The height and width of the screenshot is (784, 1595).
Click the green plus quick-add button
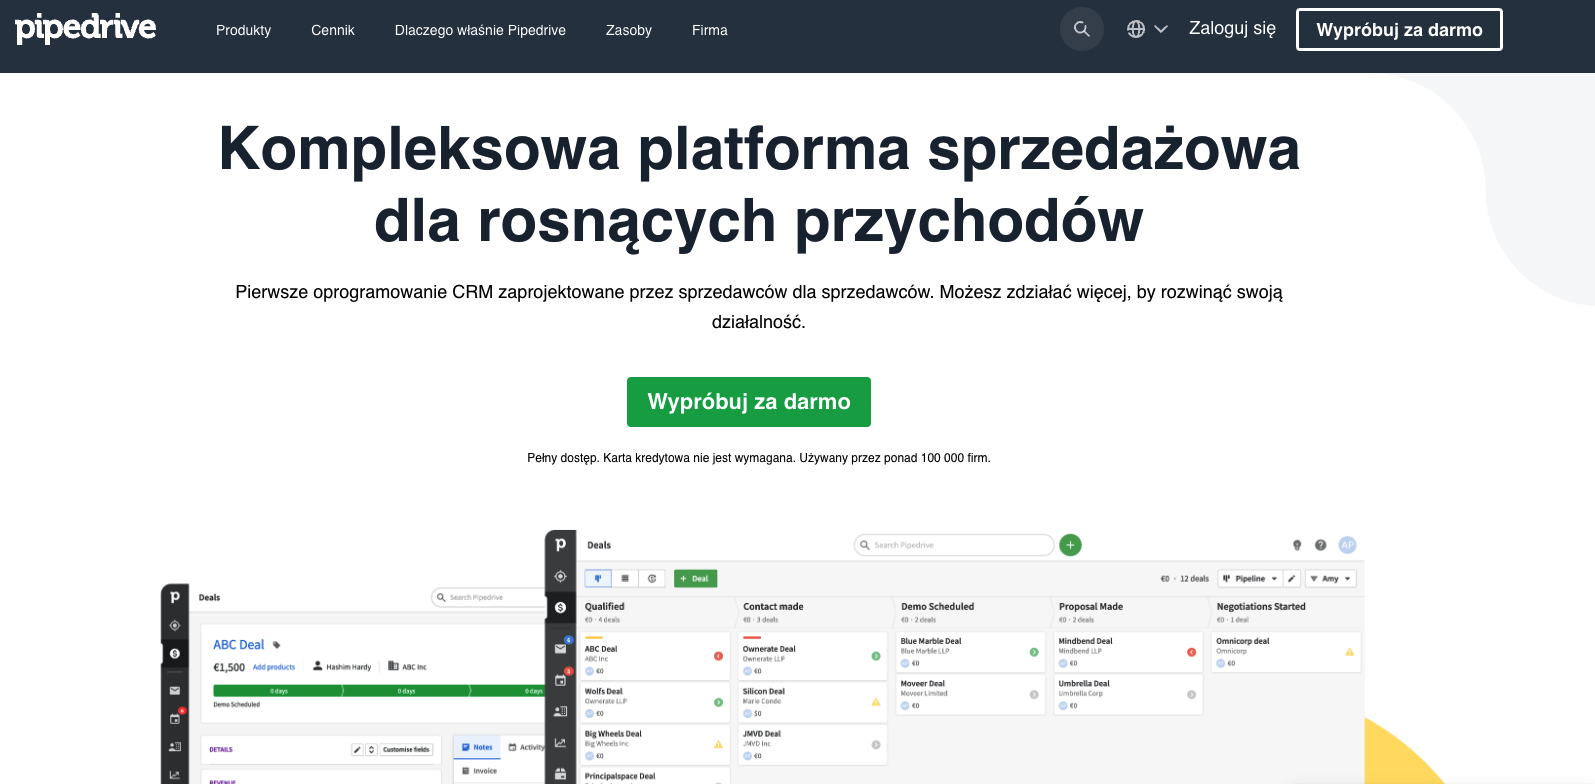pyautogui.click(x=1070, y=545)
